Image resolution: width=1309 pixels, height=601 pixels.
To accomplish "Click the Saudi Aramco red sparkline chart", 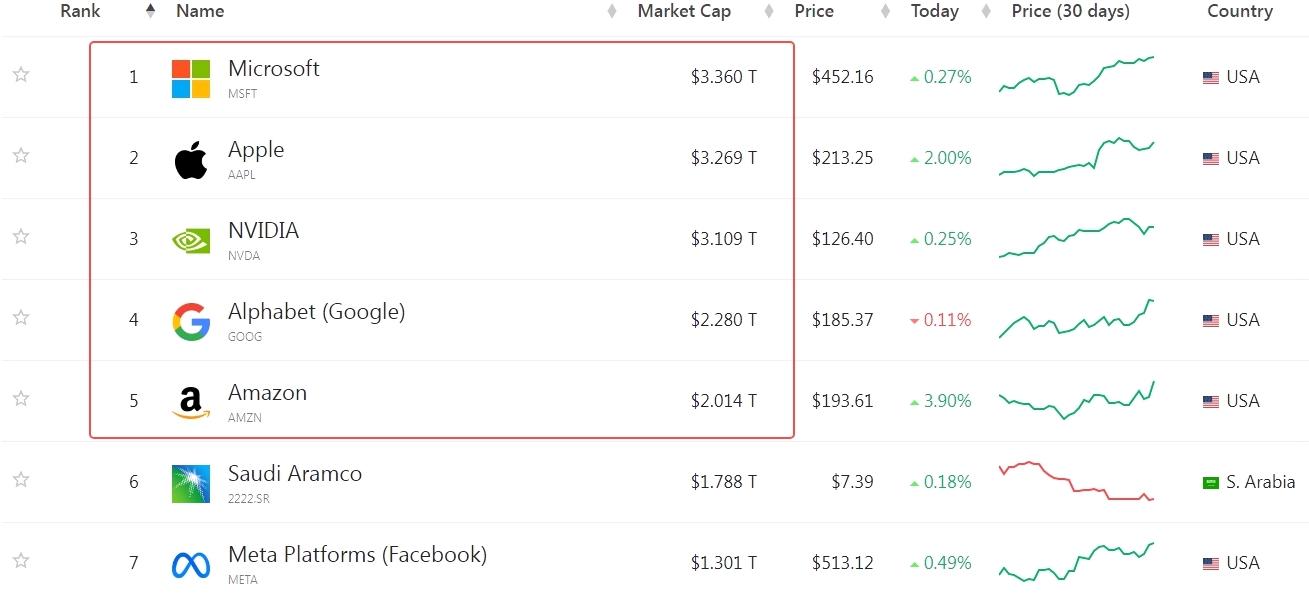I will (1076, 482).
